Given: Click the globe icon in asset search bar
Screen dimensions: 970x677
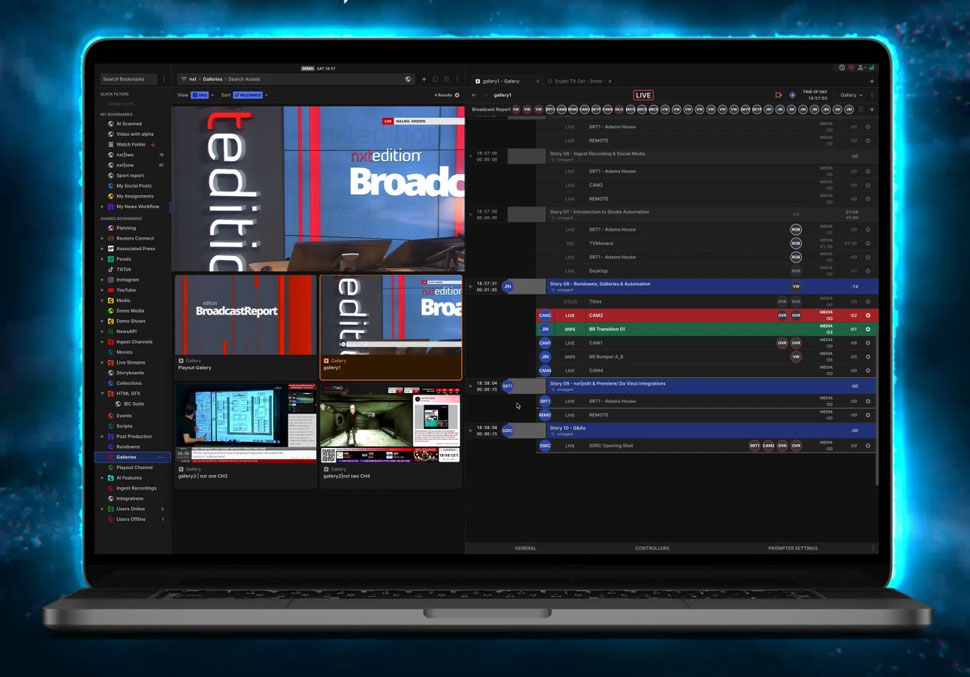Looking at the screenshot, I should tap(408, 79).
